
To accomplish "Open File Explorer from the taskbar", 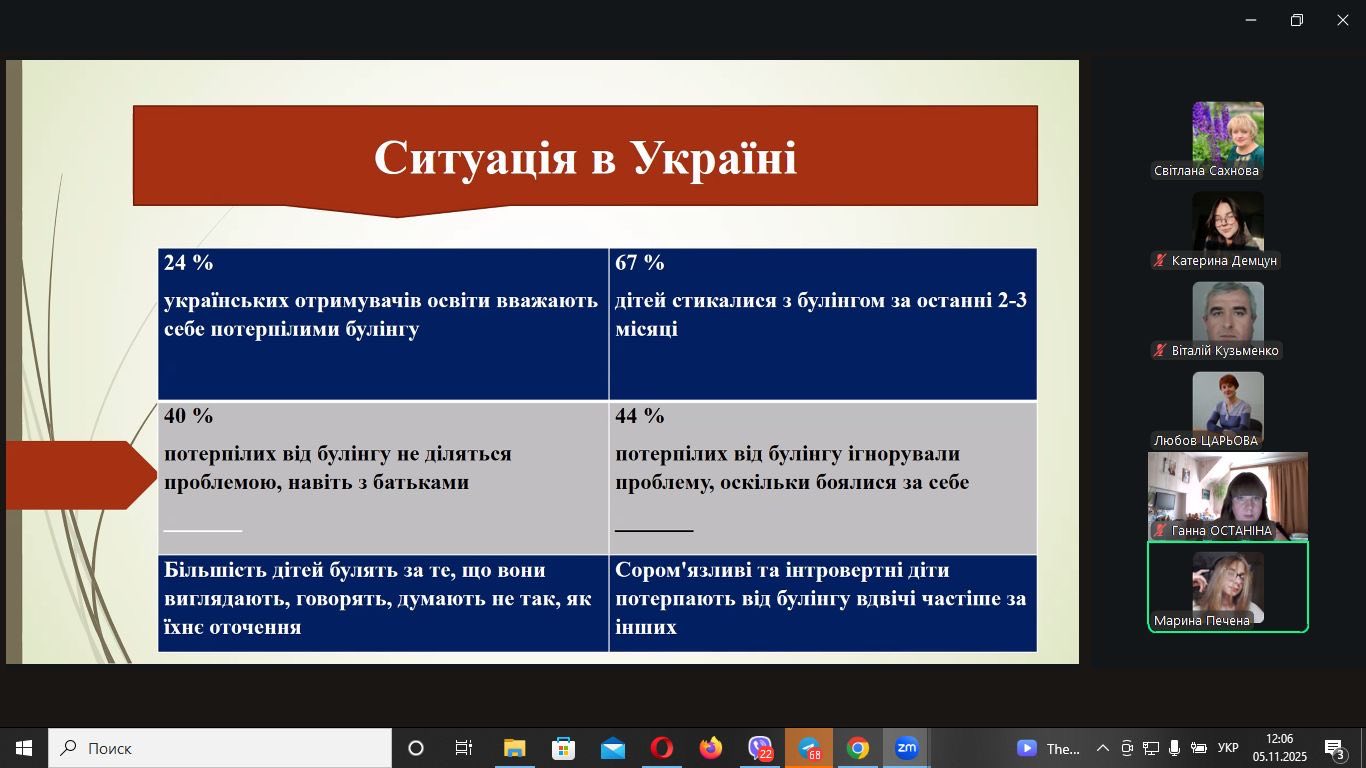I will [515, 748].
